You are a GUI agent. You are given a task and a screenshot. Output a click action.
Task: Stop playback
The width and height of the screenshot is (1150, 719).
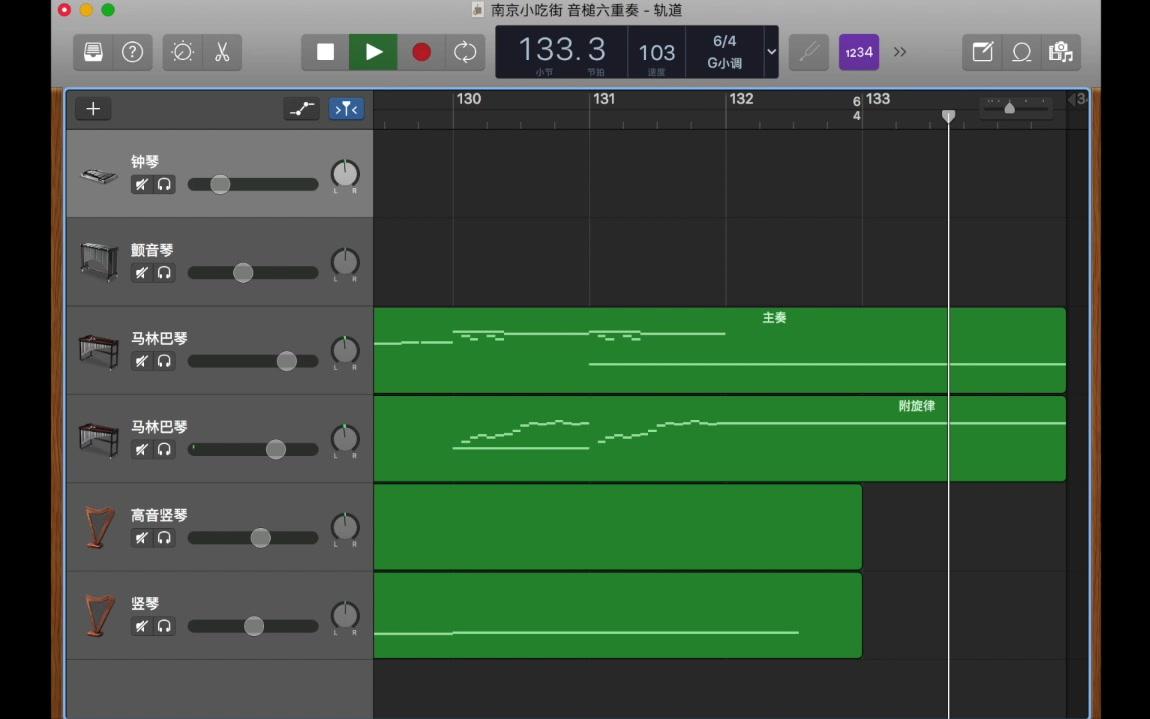click(325, 52)
